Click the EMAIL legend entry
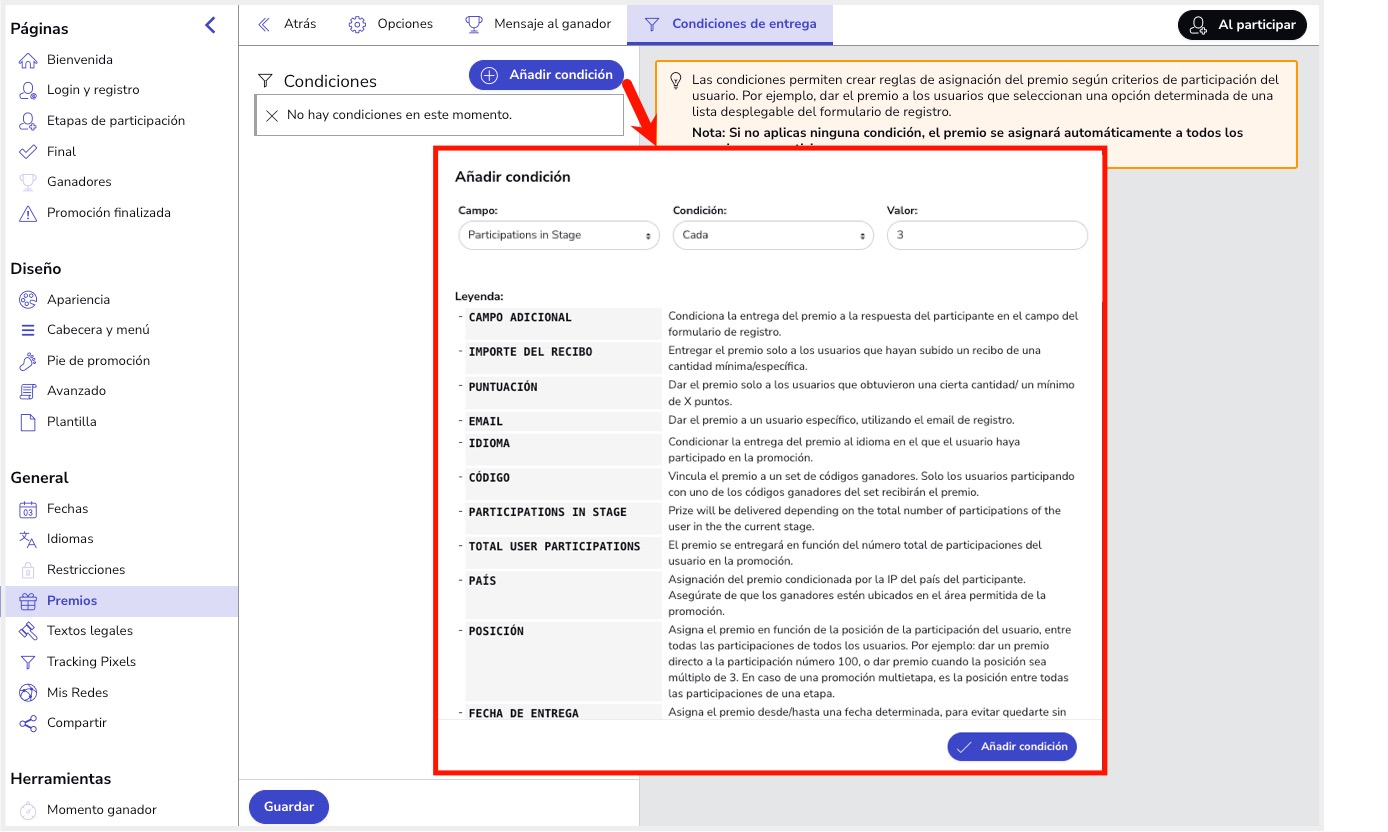 486,422
